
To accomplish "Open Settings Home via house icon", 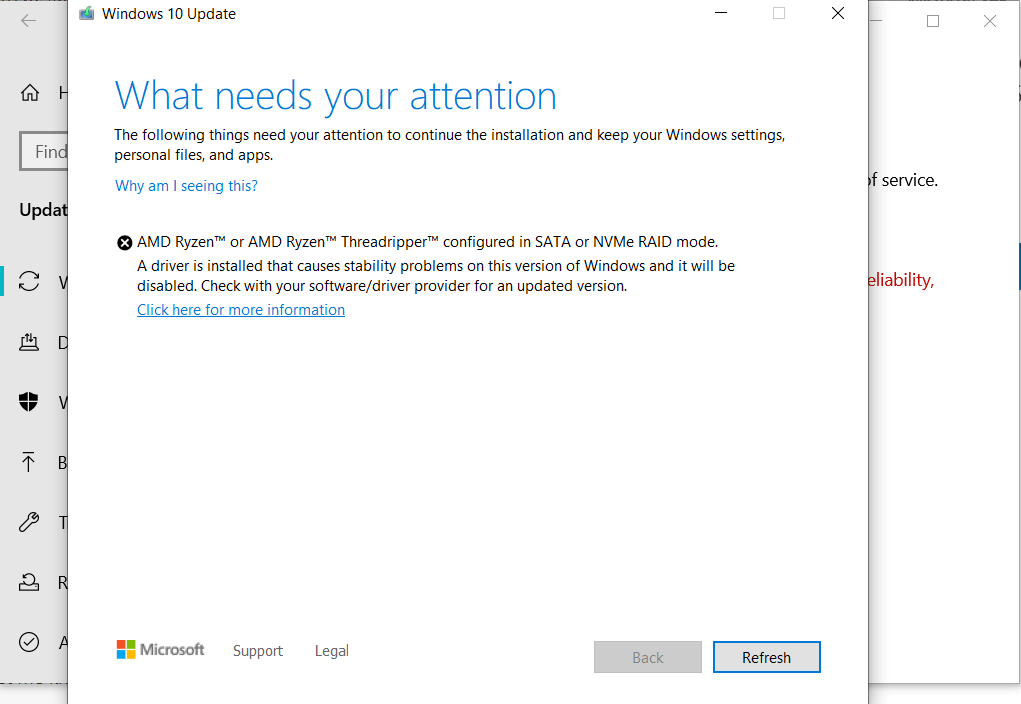I will point(29,92).
